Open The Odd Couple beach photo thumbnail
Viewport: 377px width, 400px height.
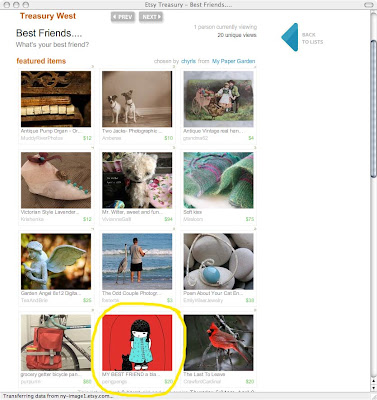point(137,261)
